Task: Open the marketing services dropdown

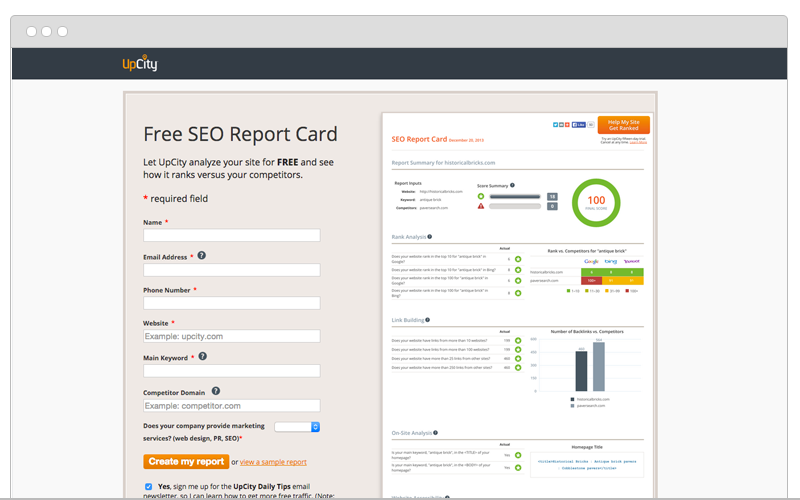Action: (297, 427)
